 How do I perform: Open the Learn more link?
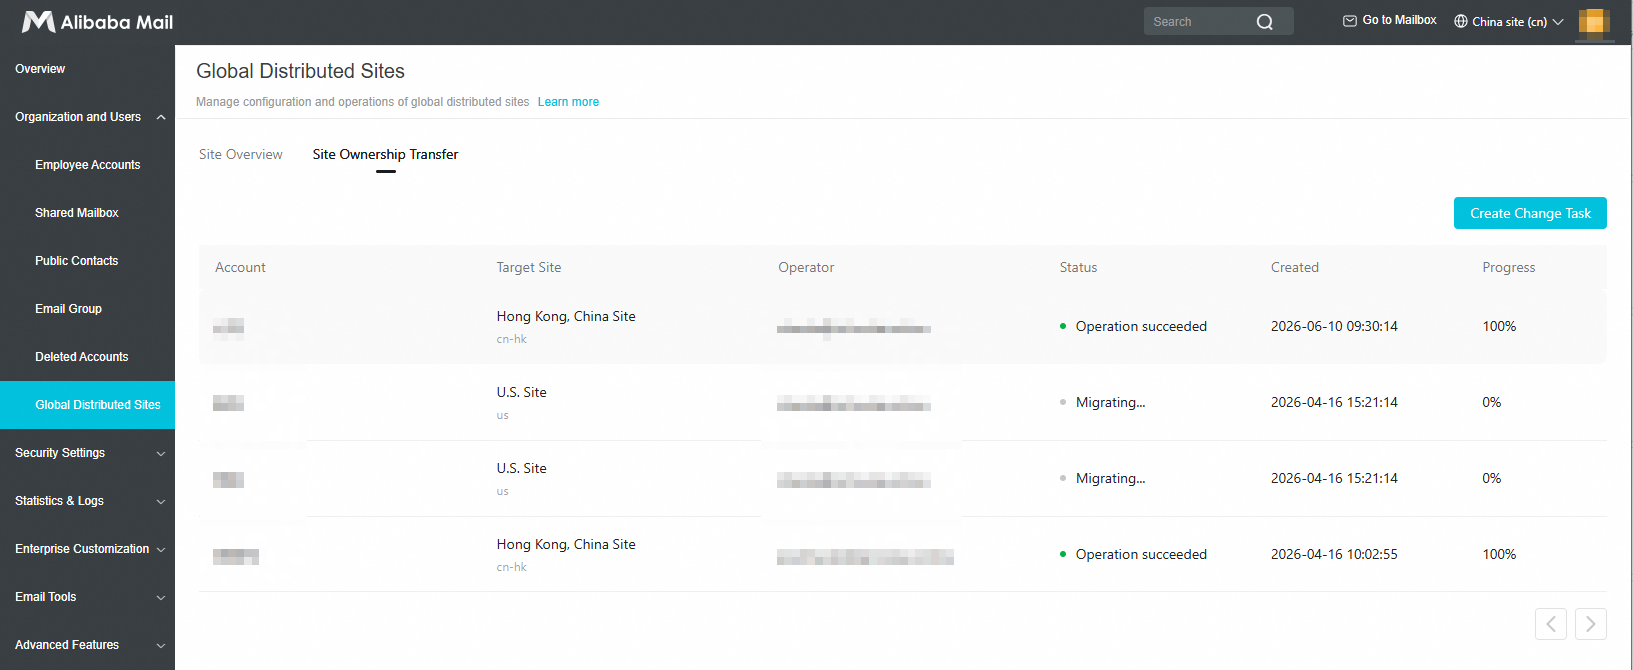coord(568,102)
